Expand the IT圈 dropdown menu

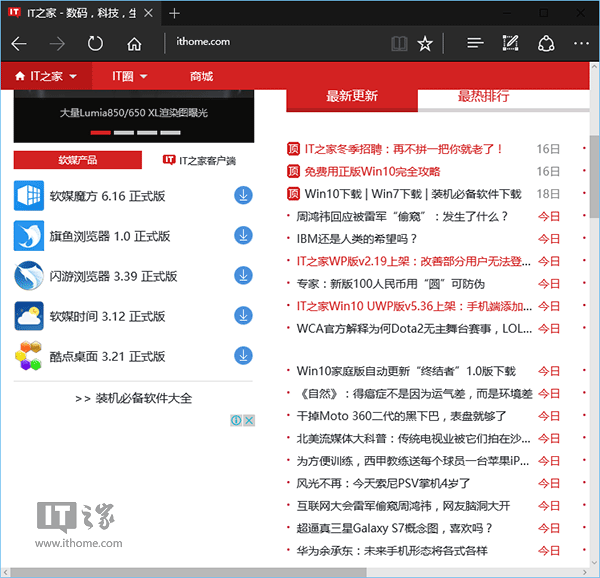pyautogui.click(x=130, y=76)
